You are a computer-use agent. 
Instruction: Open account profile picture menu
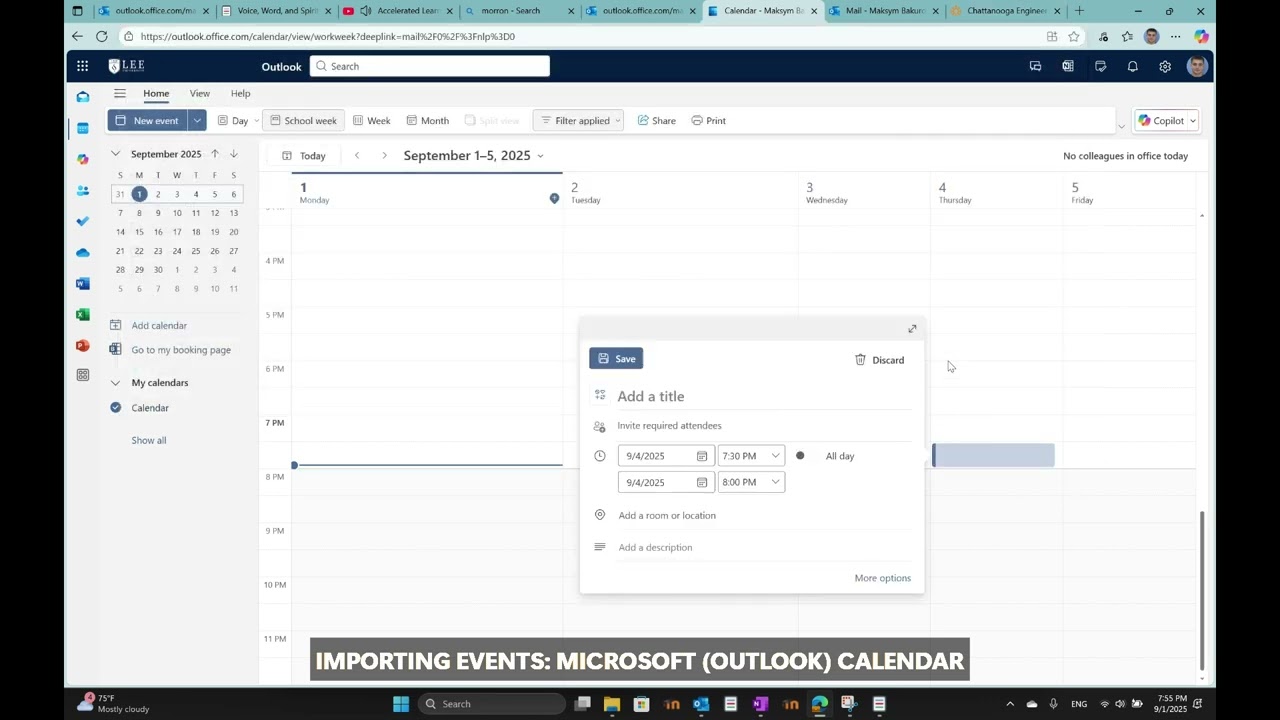1197,66
